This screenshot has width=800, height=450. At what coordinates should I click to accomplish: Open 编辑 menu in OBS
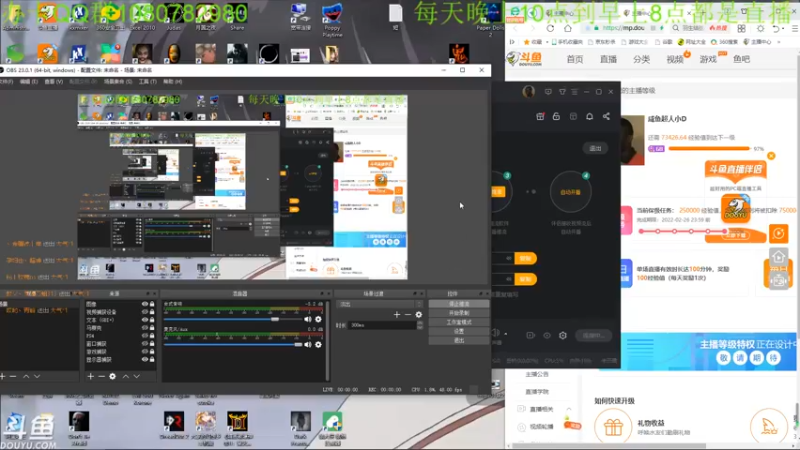pos(29,82)
